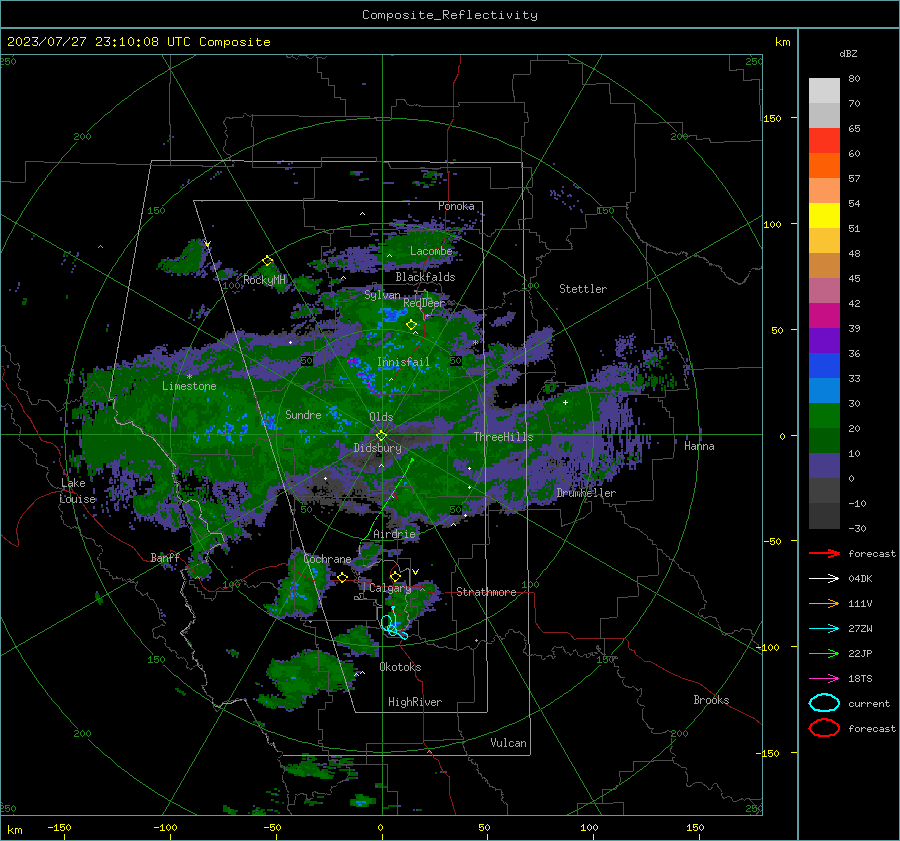900x841 pixels.
Task: Click the Hanna town label
Action: (699, 446)
